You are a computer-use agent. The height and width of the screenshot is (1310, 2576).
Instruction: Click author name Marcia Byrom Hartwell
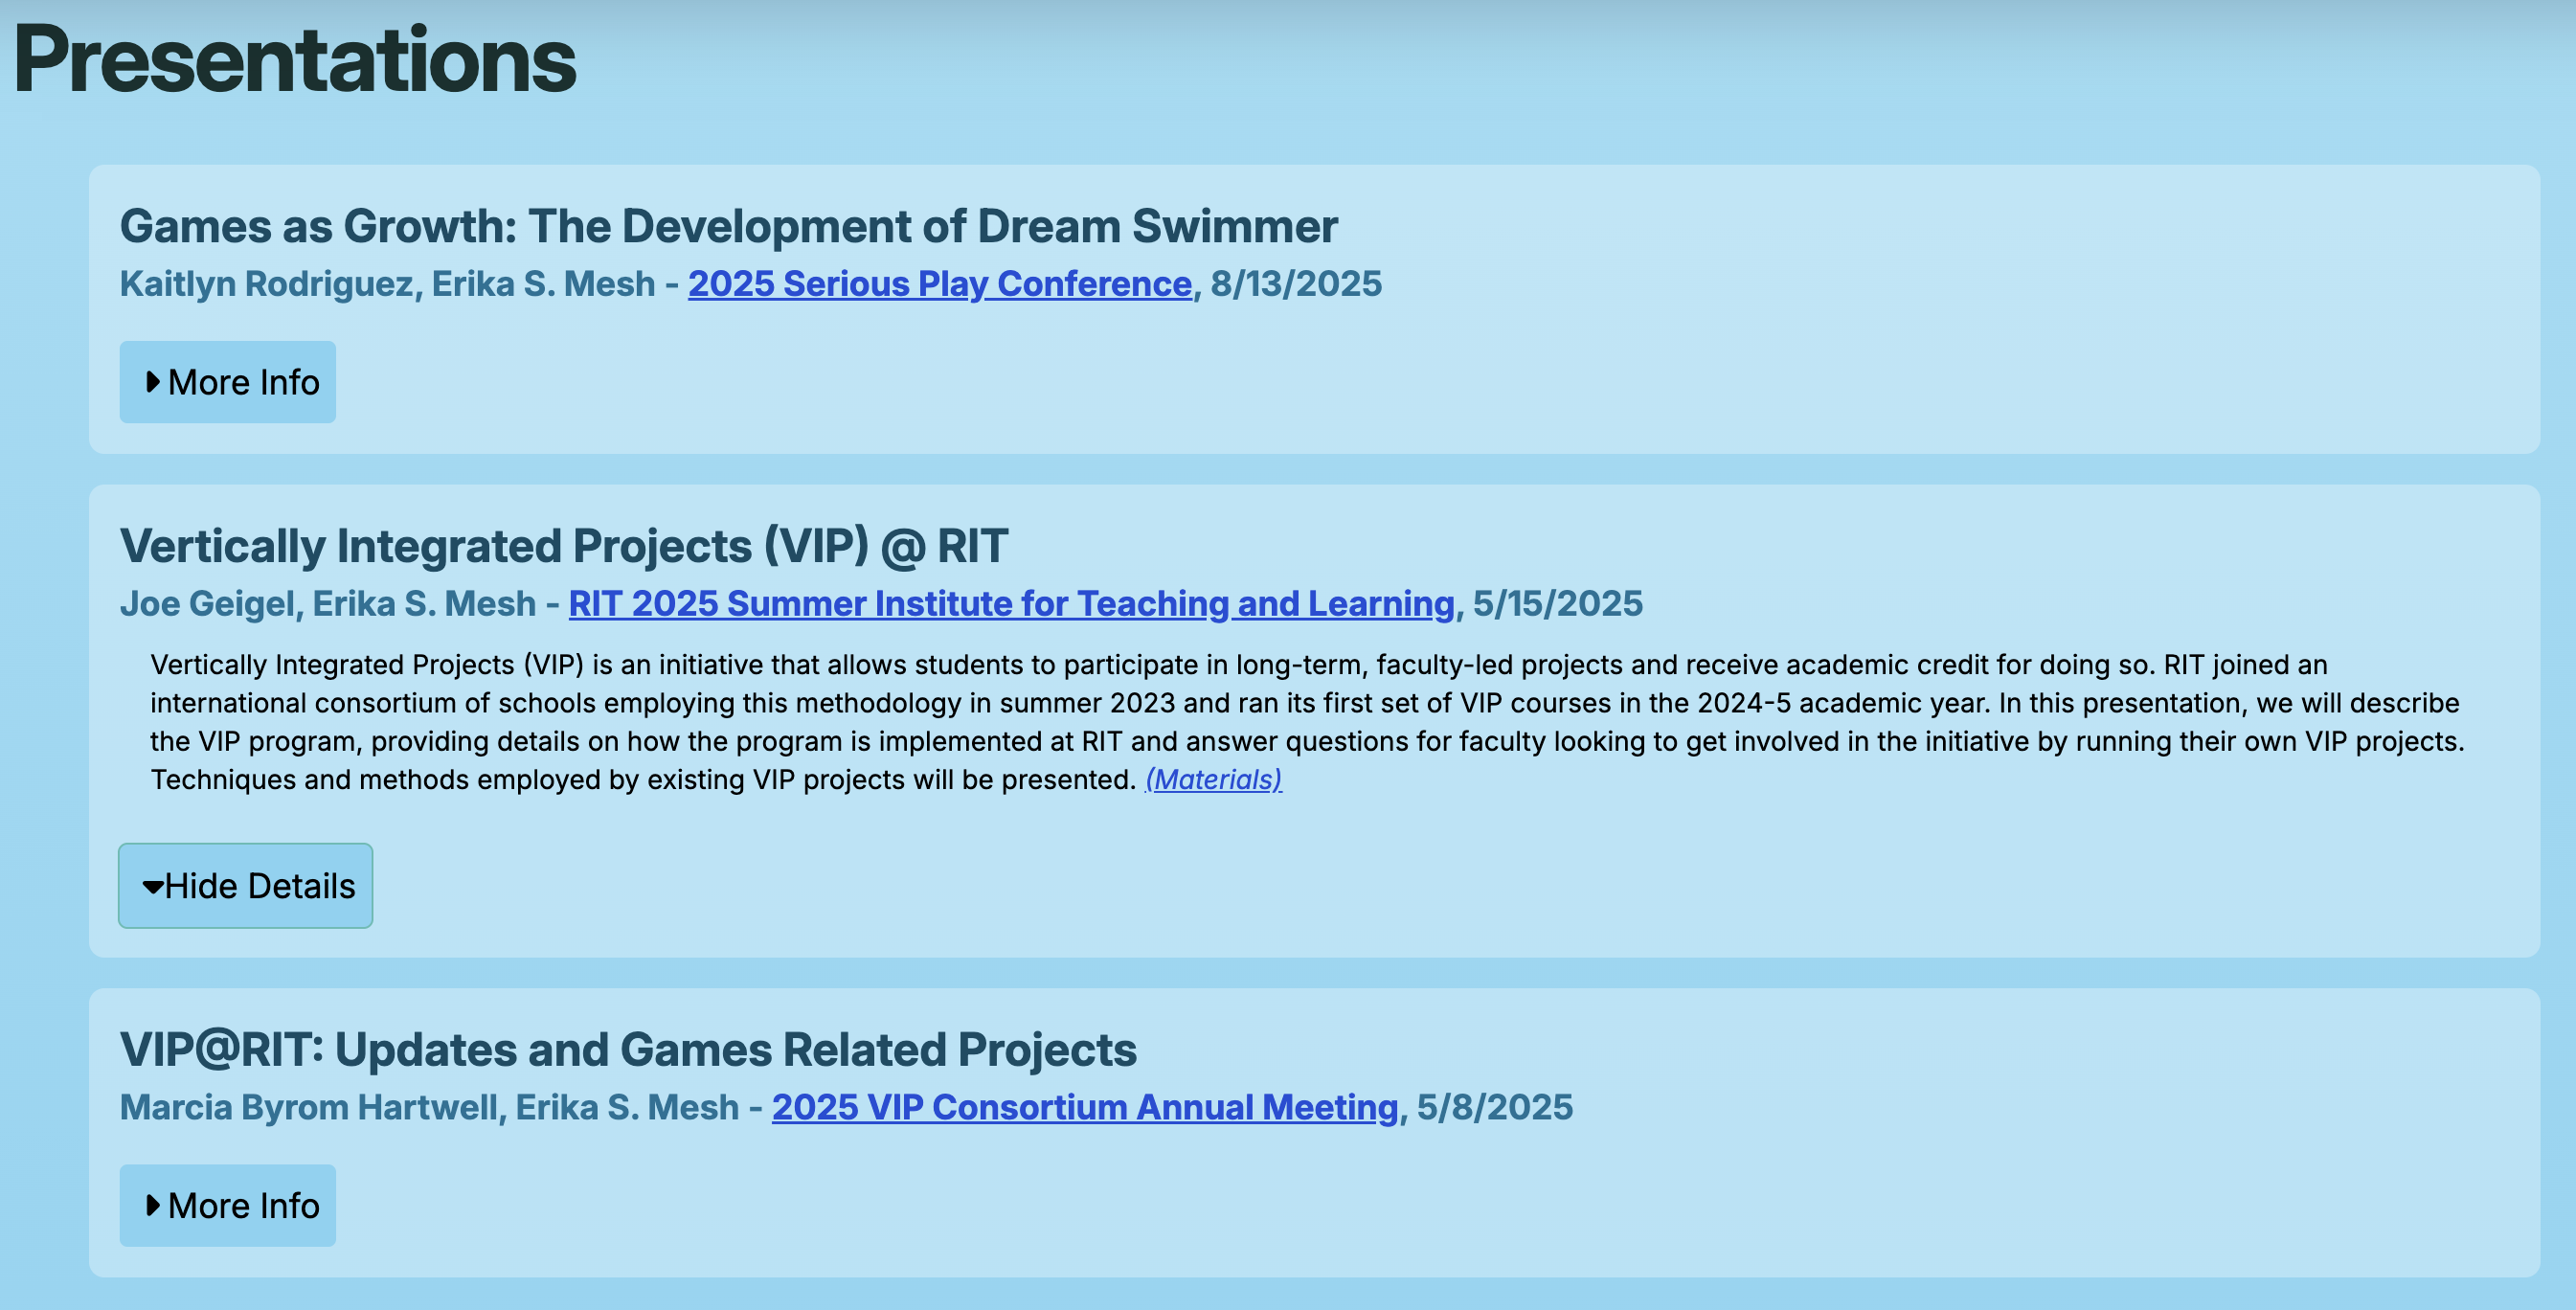pyautogui.click(x=308, y=1108)
